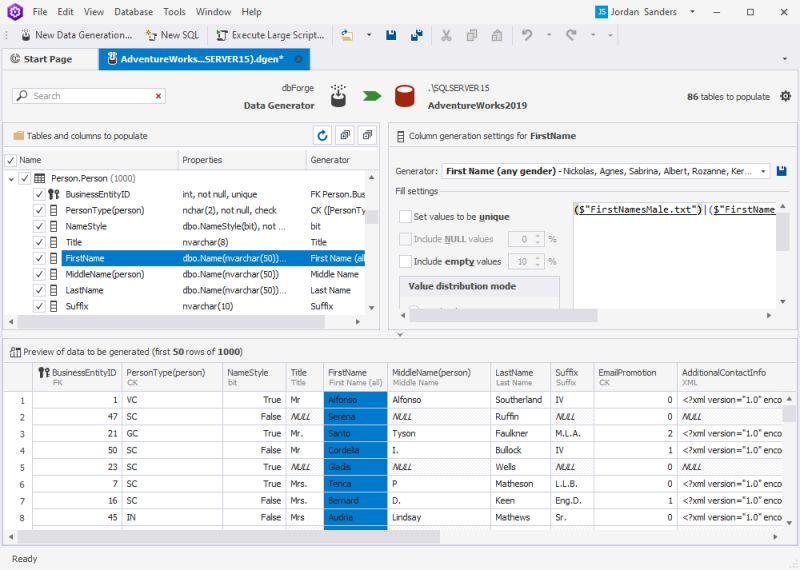The image size is (800, 570).
Task: Click the preview grid horizontal scrollbar
Action: pos(229,537)
